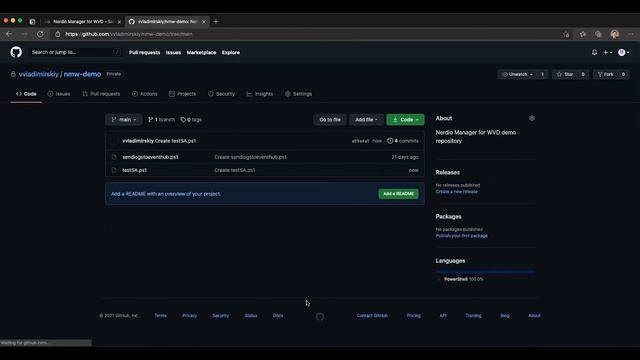Image resolution: width=640 pixels, height=360 pixels.
Task: Click the Add a README button
Action: 398,194
